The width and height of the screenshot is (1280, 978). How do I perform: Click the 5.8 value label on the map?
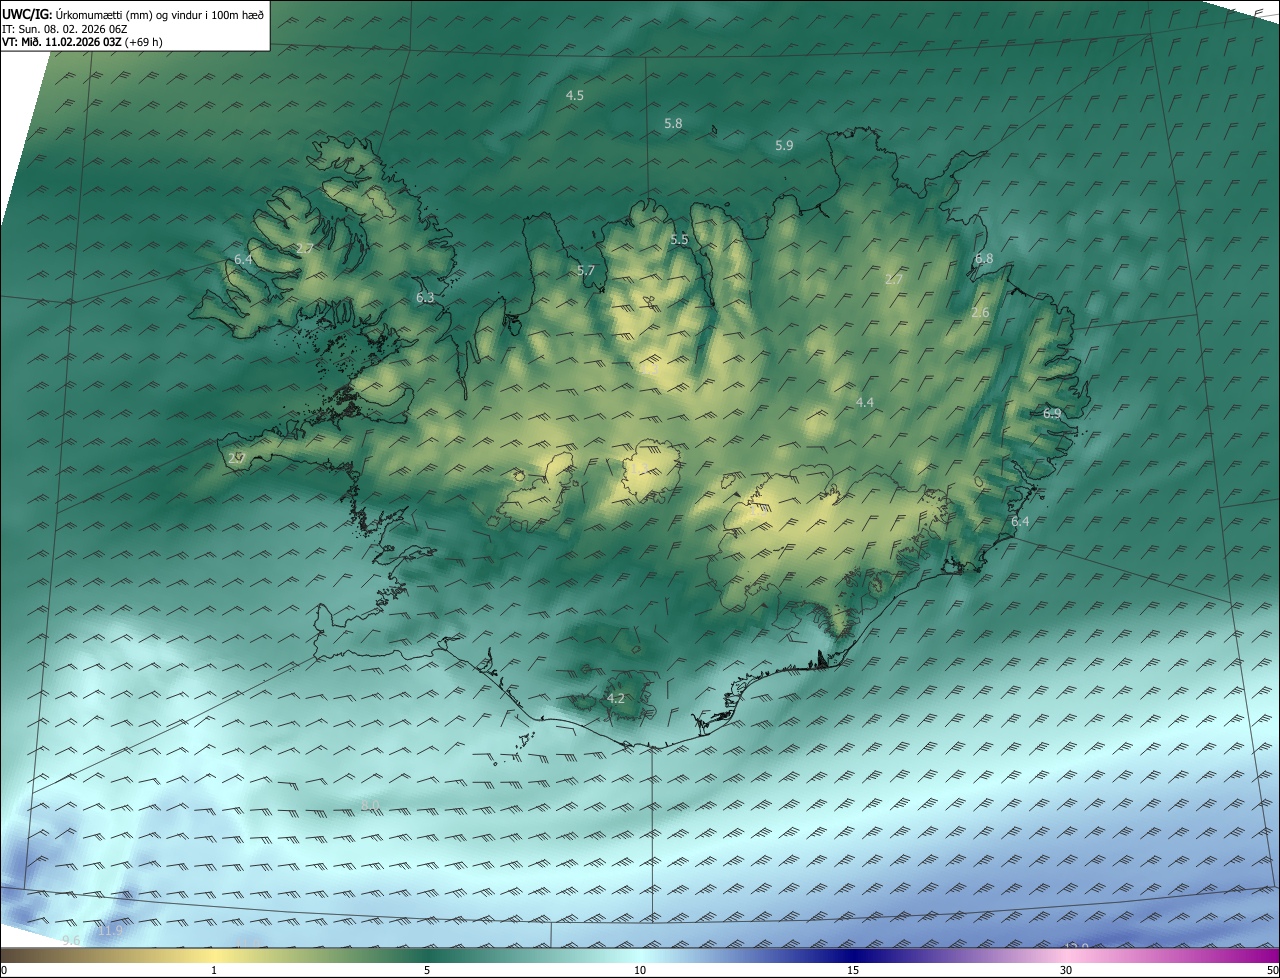(x=673, y=123)
